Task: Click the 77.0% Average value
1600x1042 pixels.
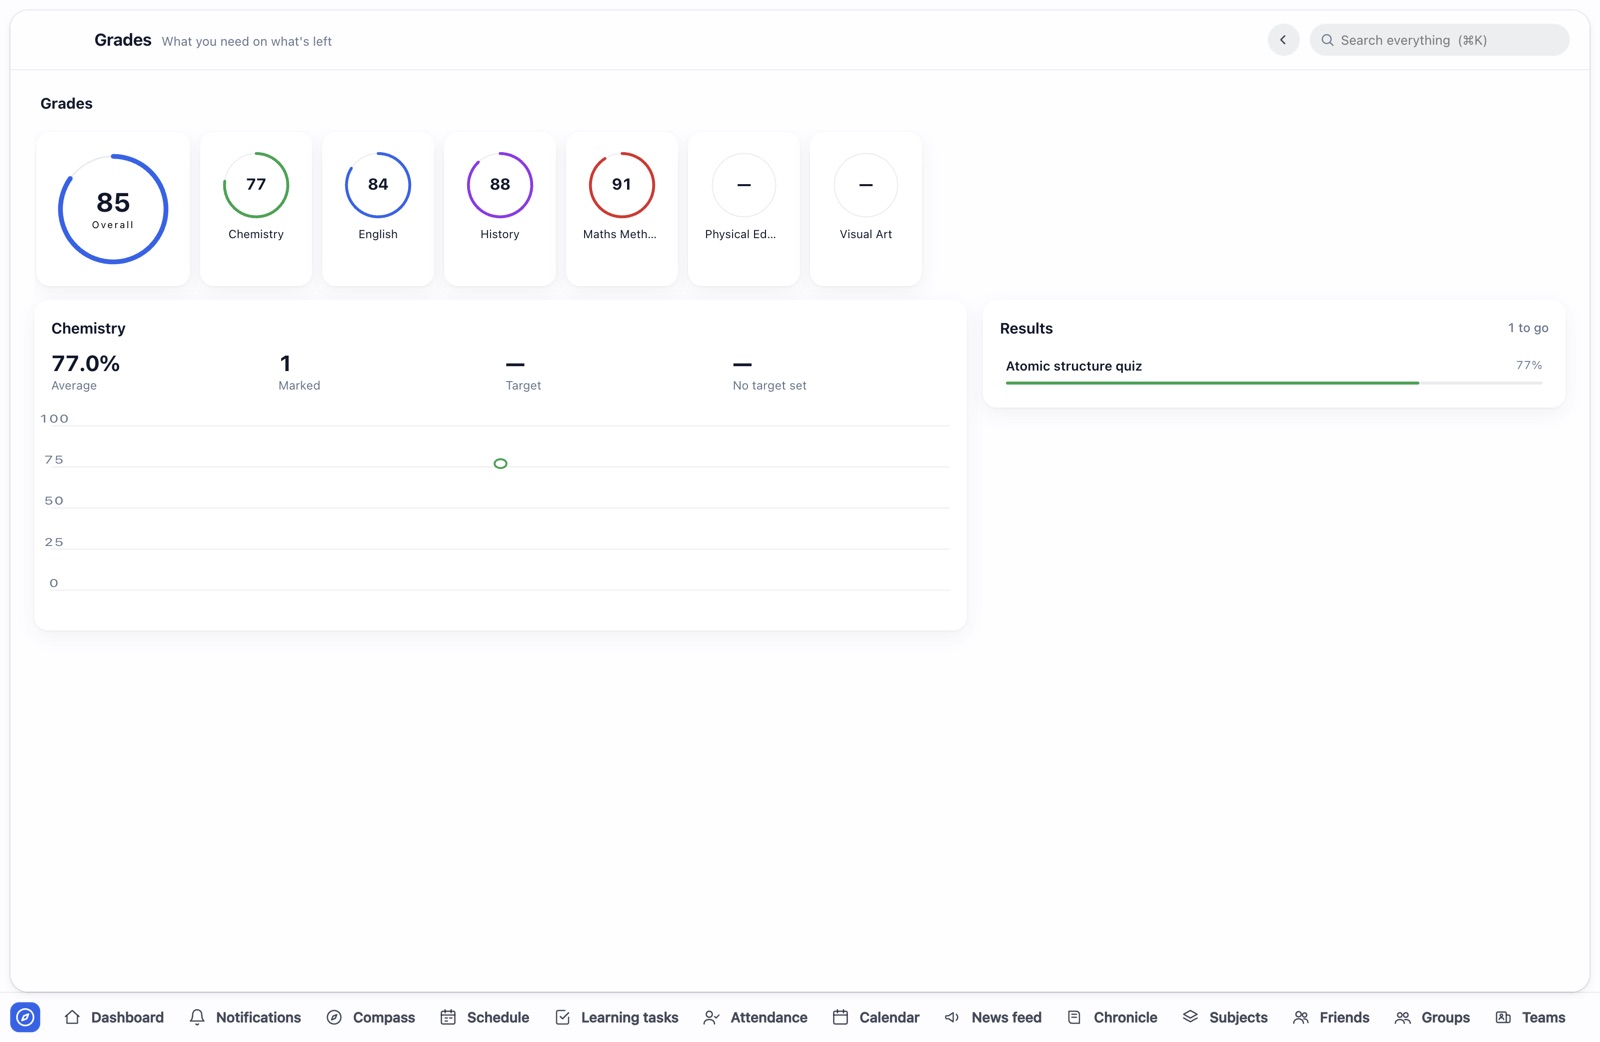Action: [x=86, y=363]
